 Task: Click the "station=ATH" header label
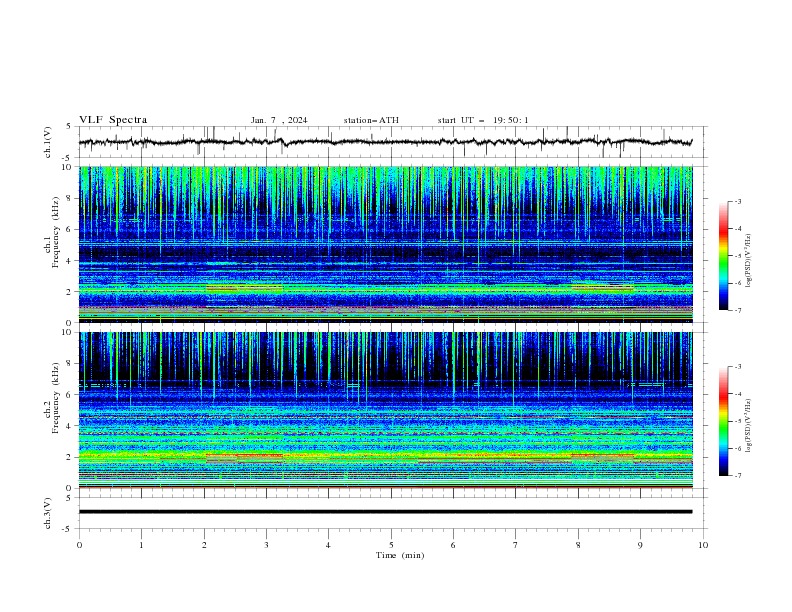(371, 120)
